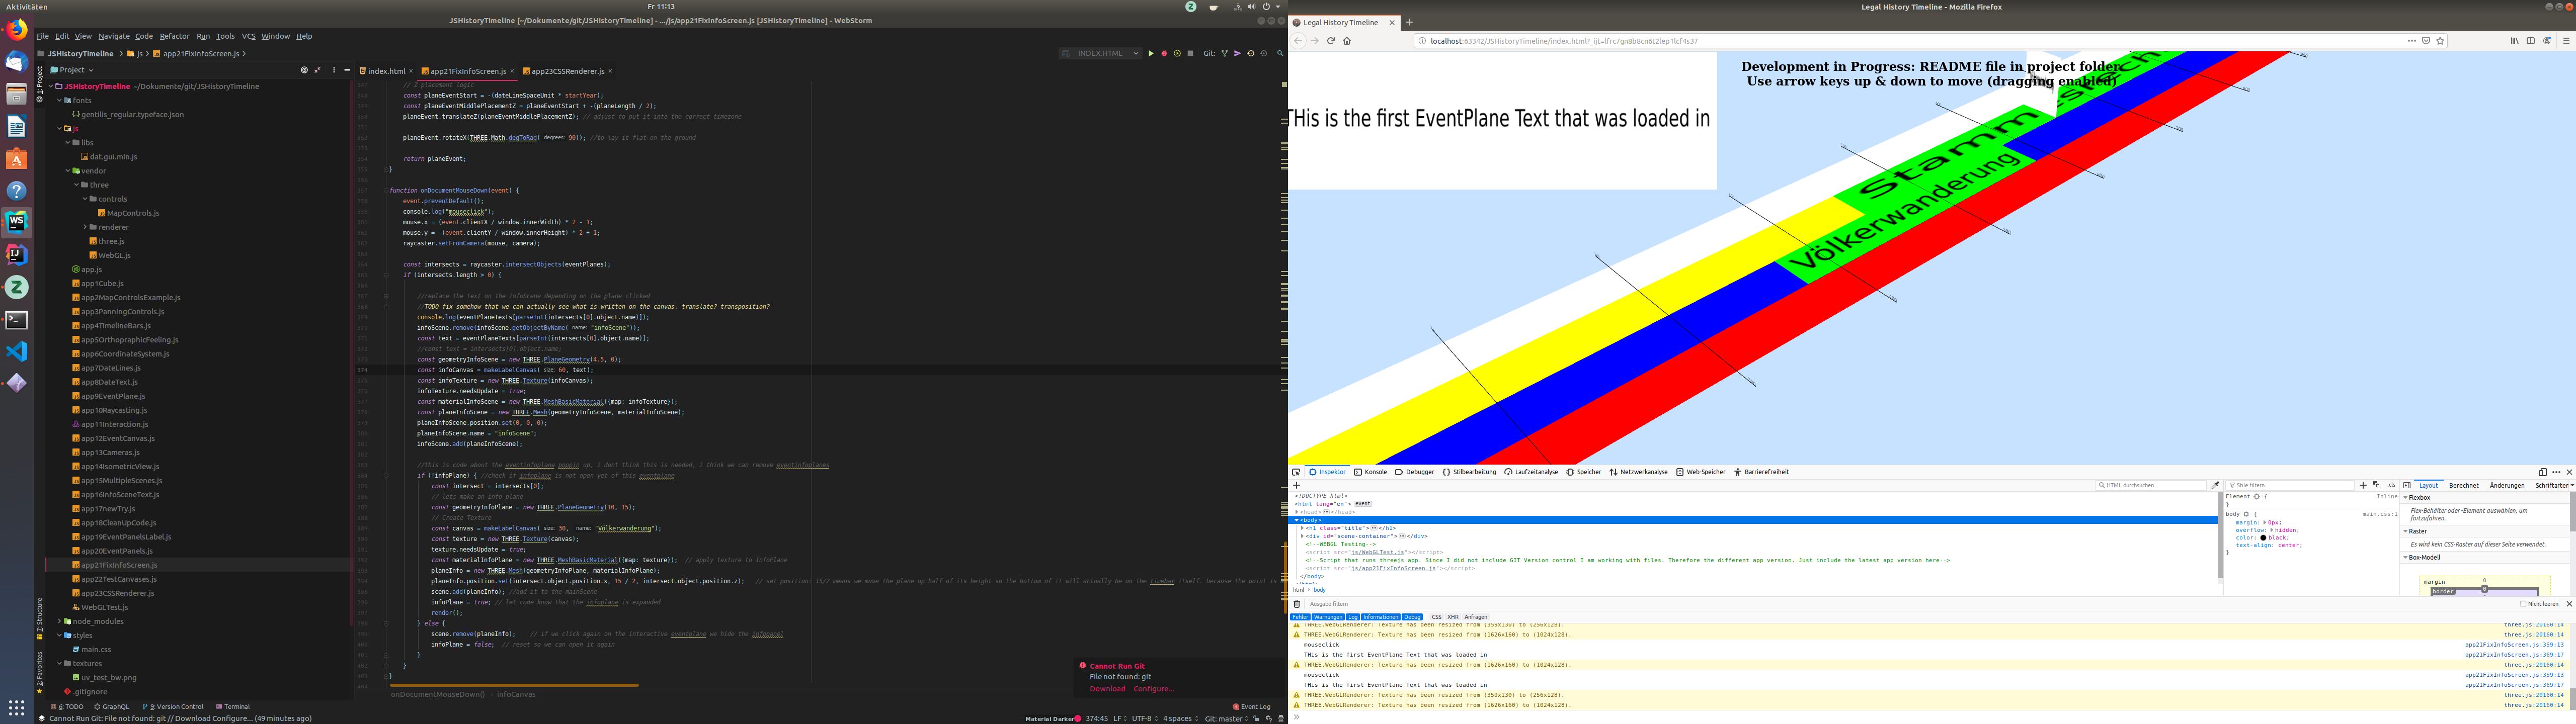
Task: Switch to Berechnet sidebar tab
Action: pyautogui.click(x=2463, y=485)
